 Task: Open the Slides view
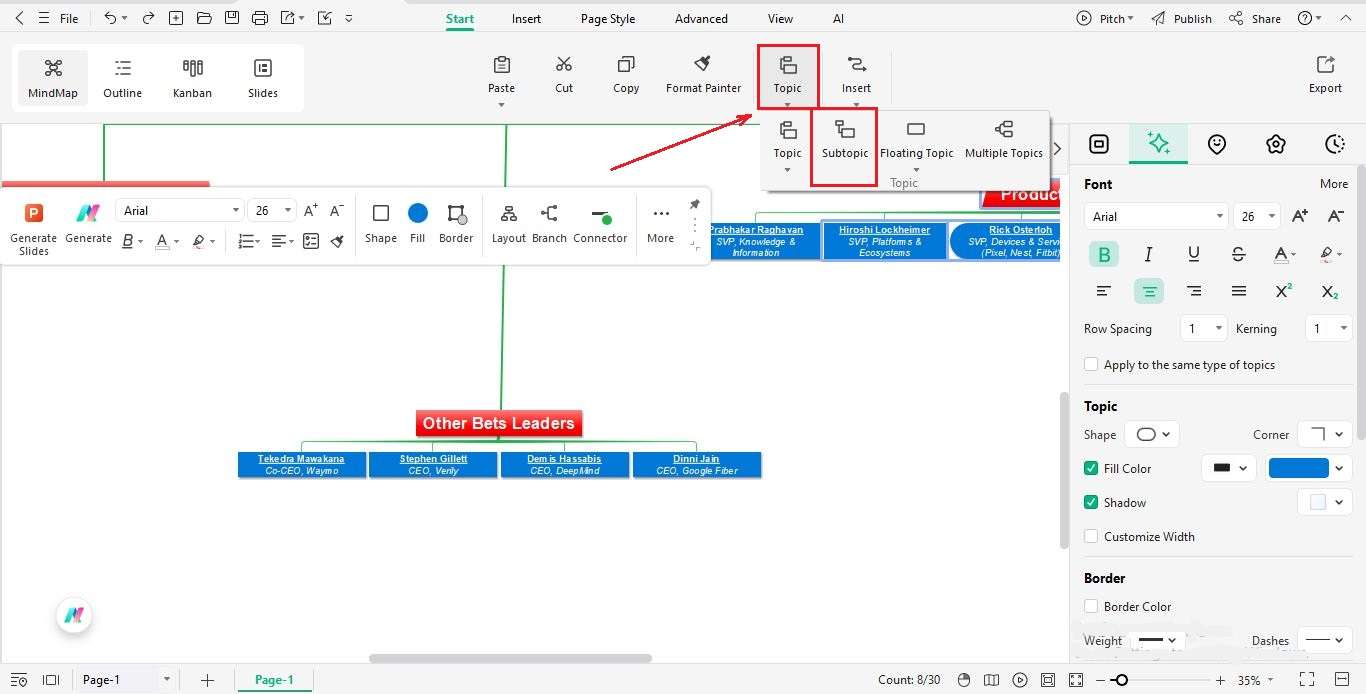pyautogui.click(x=263, y=78)
